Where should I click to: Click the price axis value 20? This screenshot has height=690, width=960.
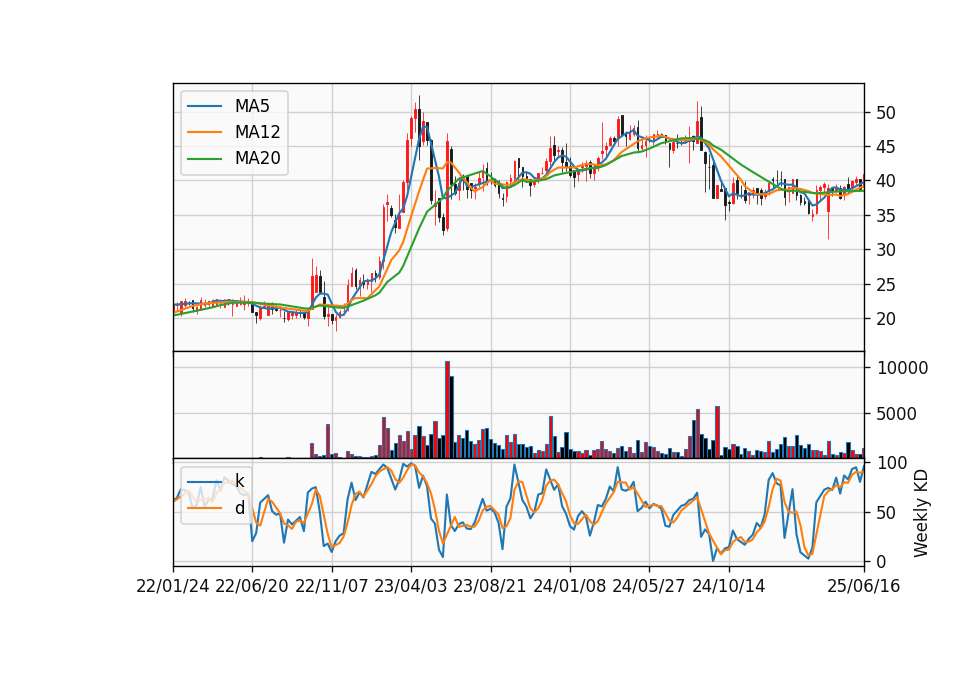(x=886, y=319)
